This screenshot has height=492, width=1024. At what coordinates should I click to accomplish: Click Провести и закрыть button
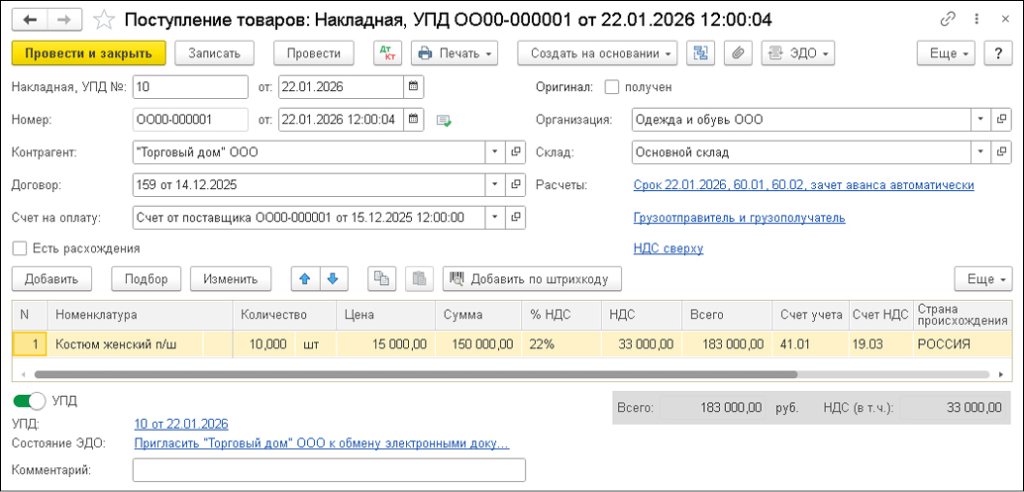(x=88, y=53)
